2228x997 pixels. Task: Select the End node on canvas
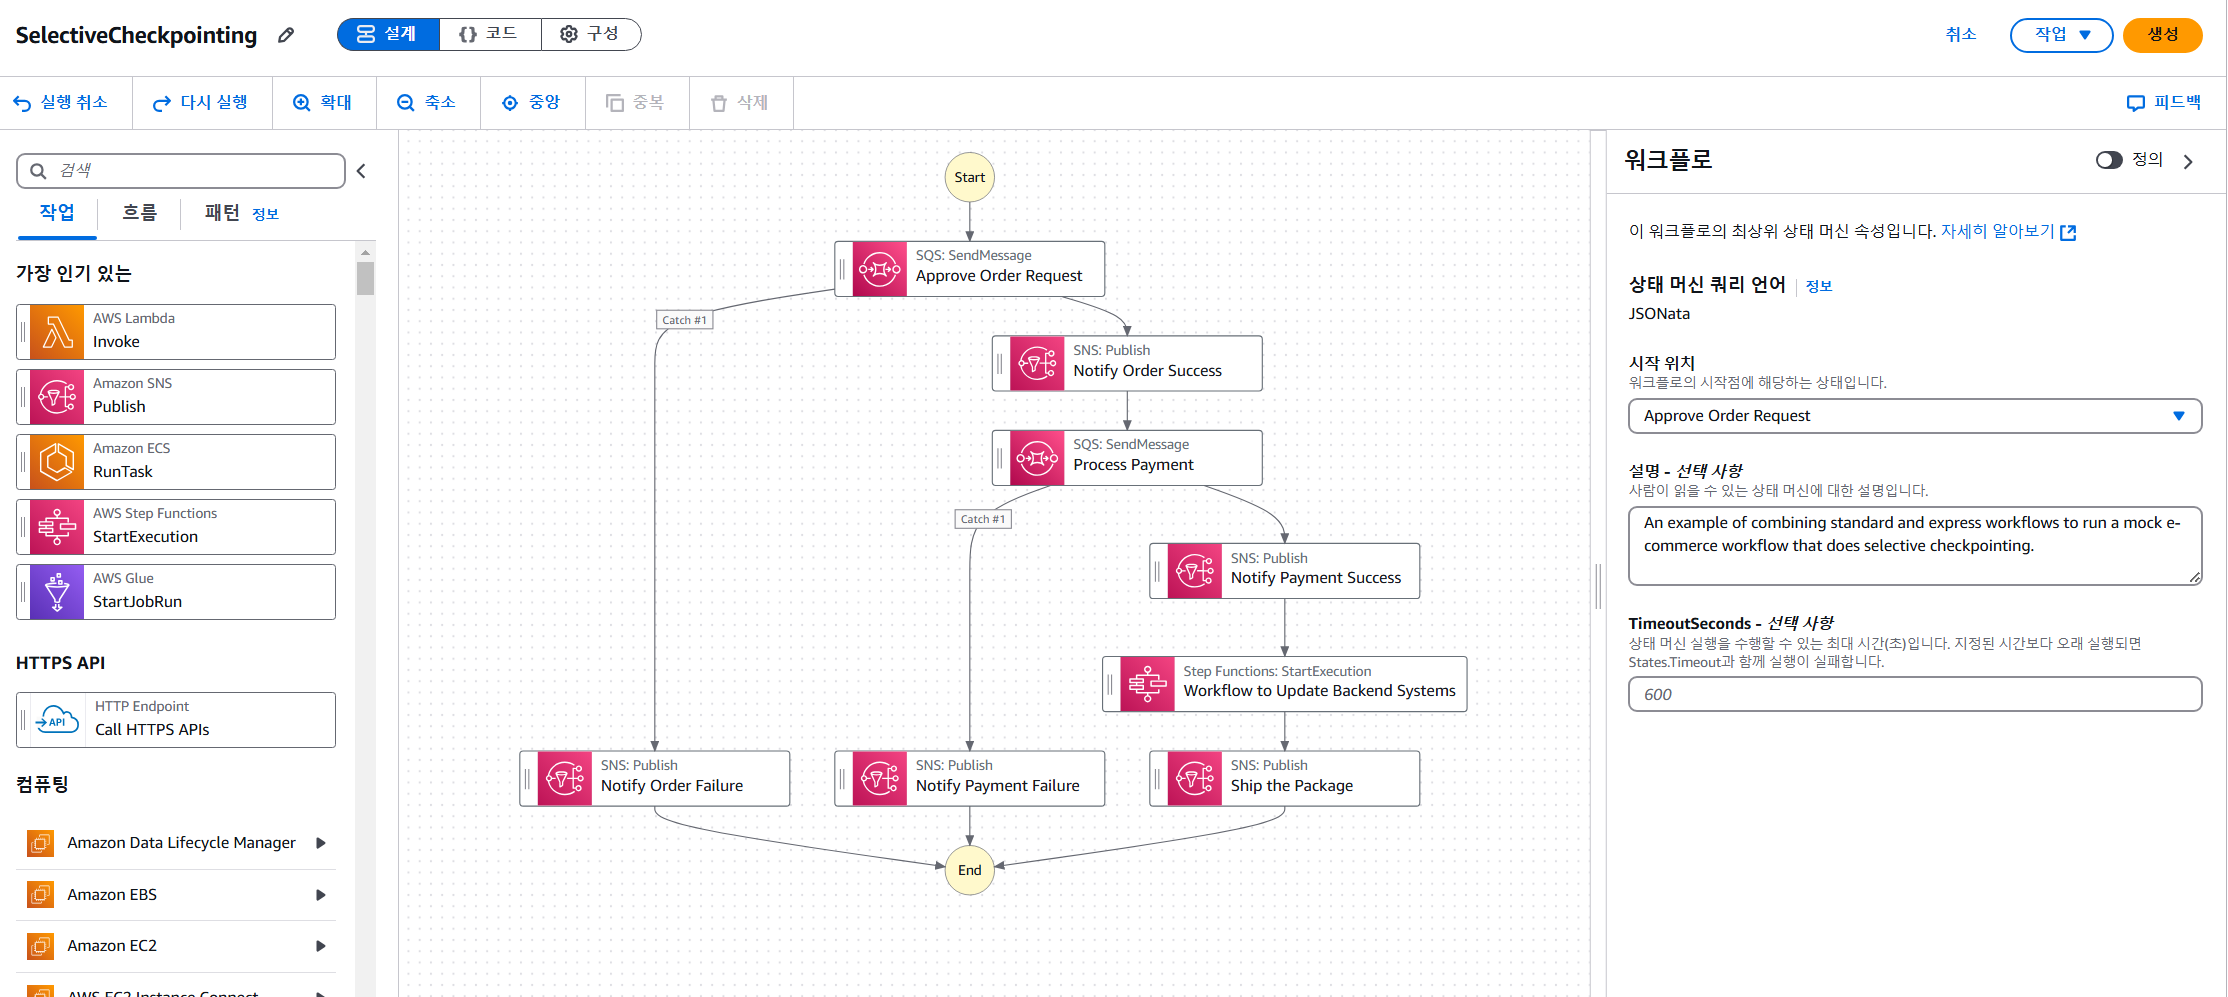point(969,870)
